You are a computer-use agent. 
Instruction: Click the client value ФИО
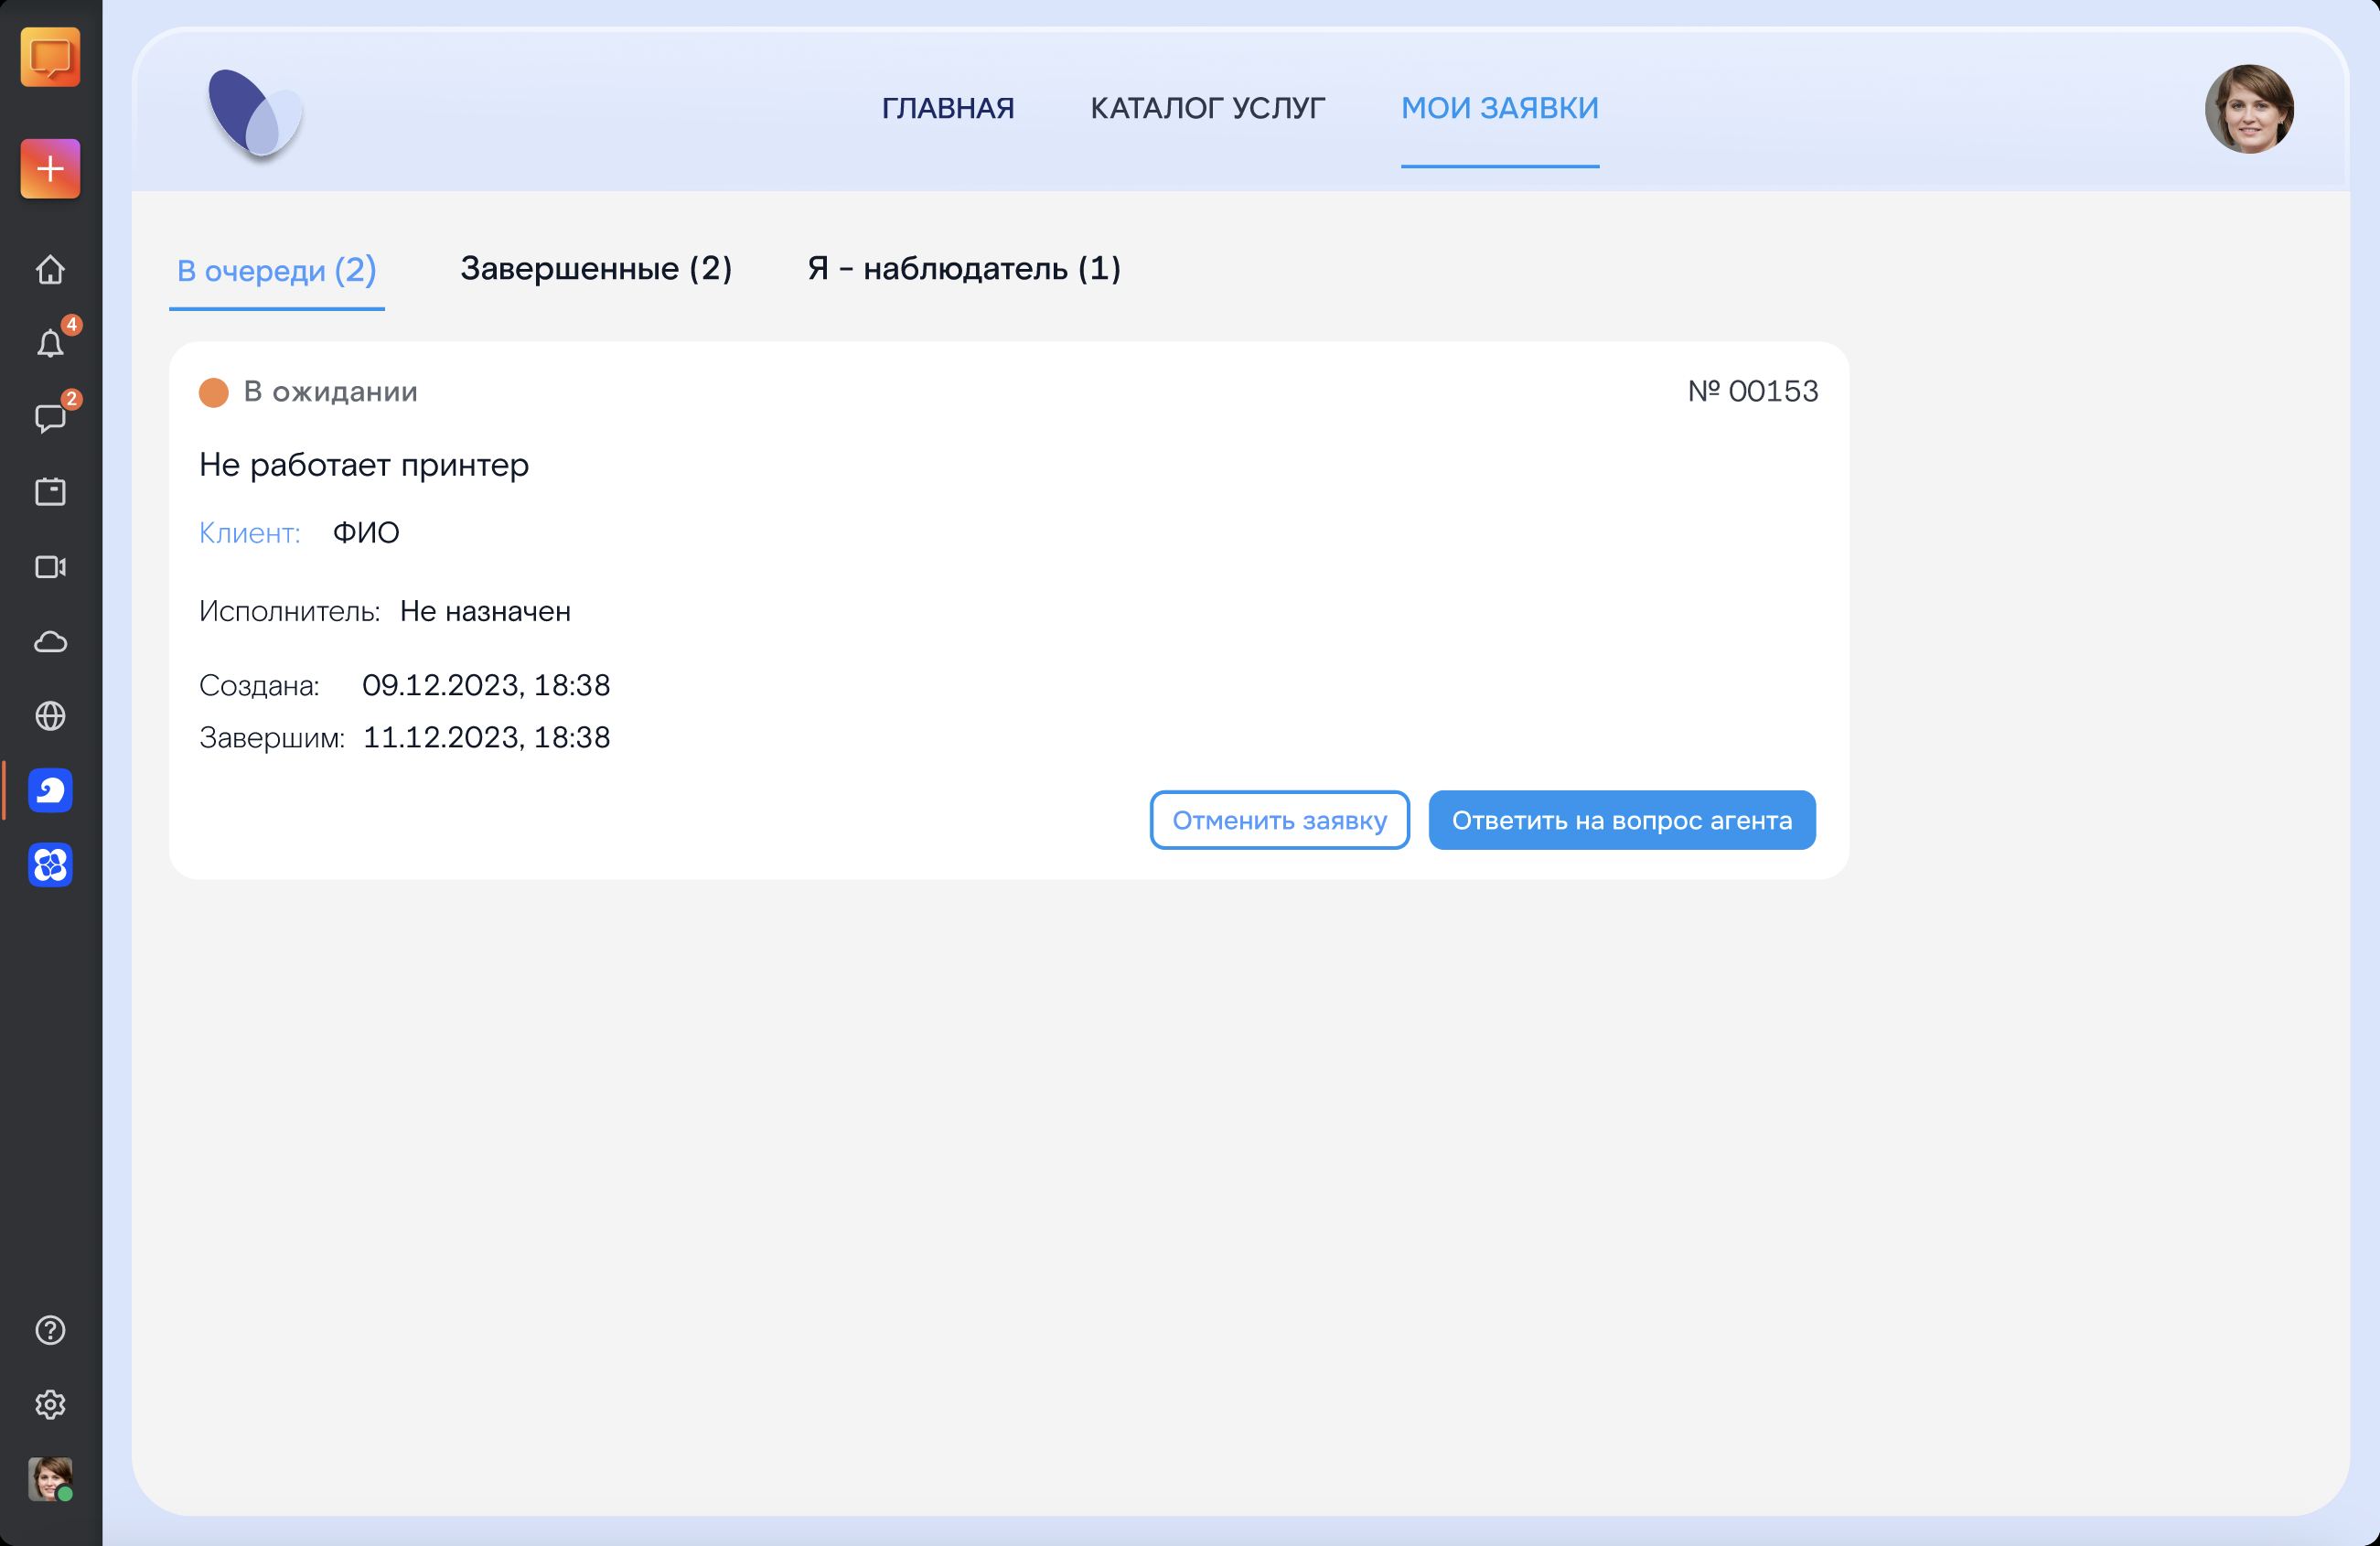(x=366, y=533)
